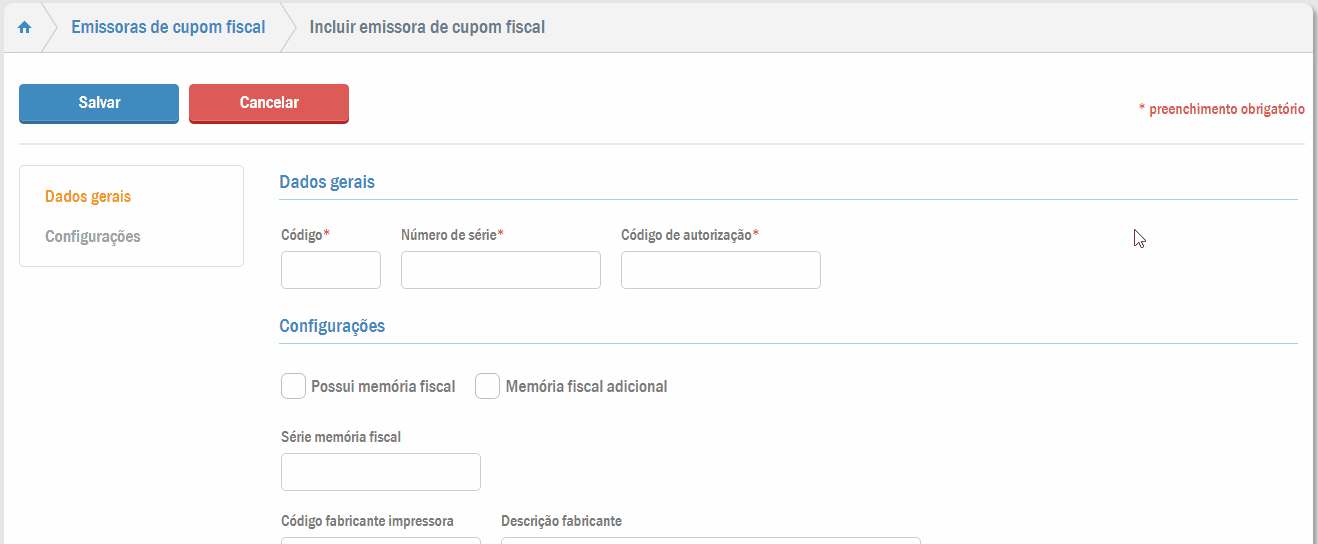Click the Descrição fabricante text field
This screenshot has width=1318, height=544.
tap(710, 540)
